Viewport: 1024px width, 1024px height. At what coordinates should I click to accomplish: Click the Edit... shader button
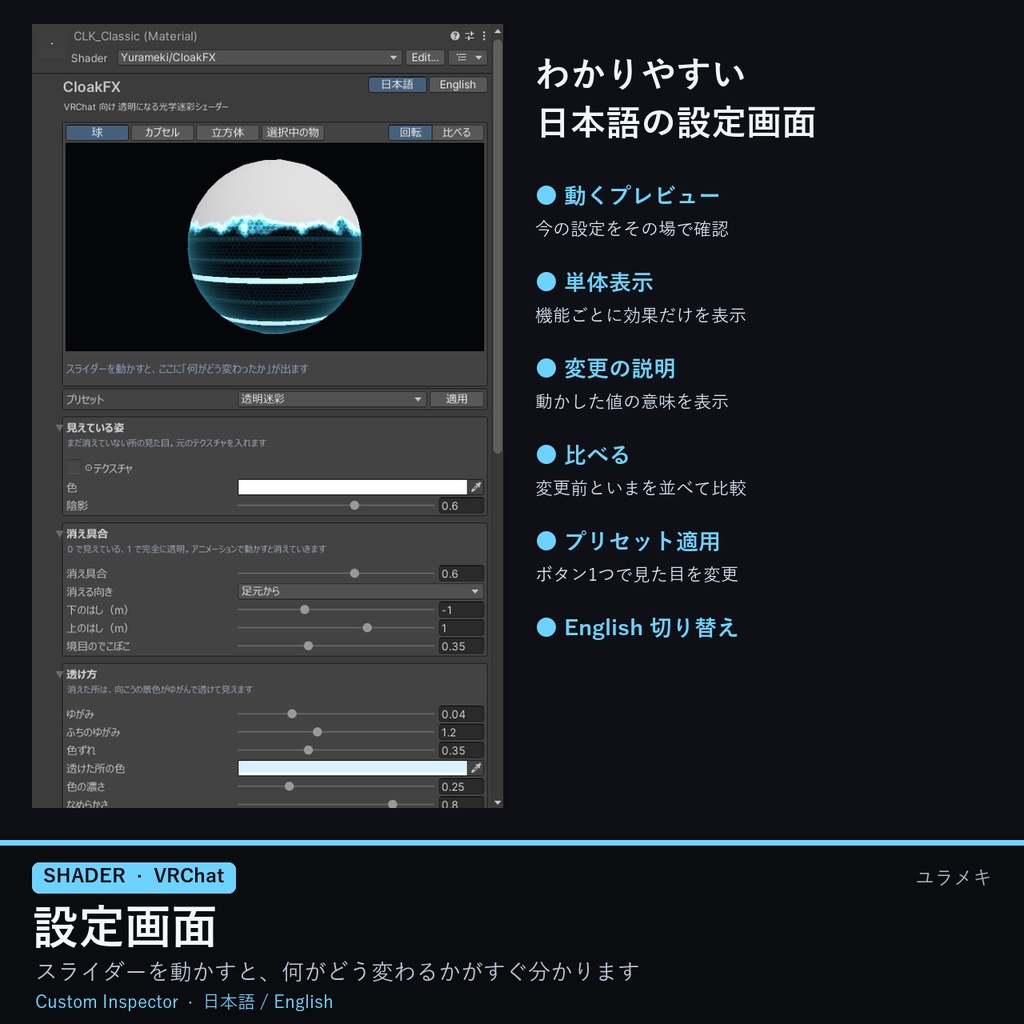pyautogui.click(x=425, y=57)
